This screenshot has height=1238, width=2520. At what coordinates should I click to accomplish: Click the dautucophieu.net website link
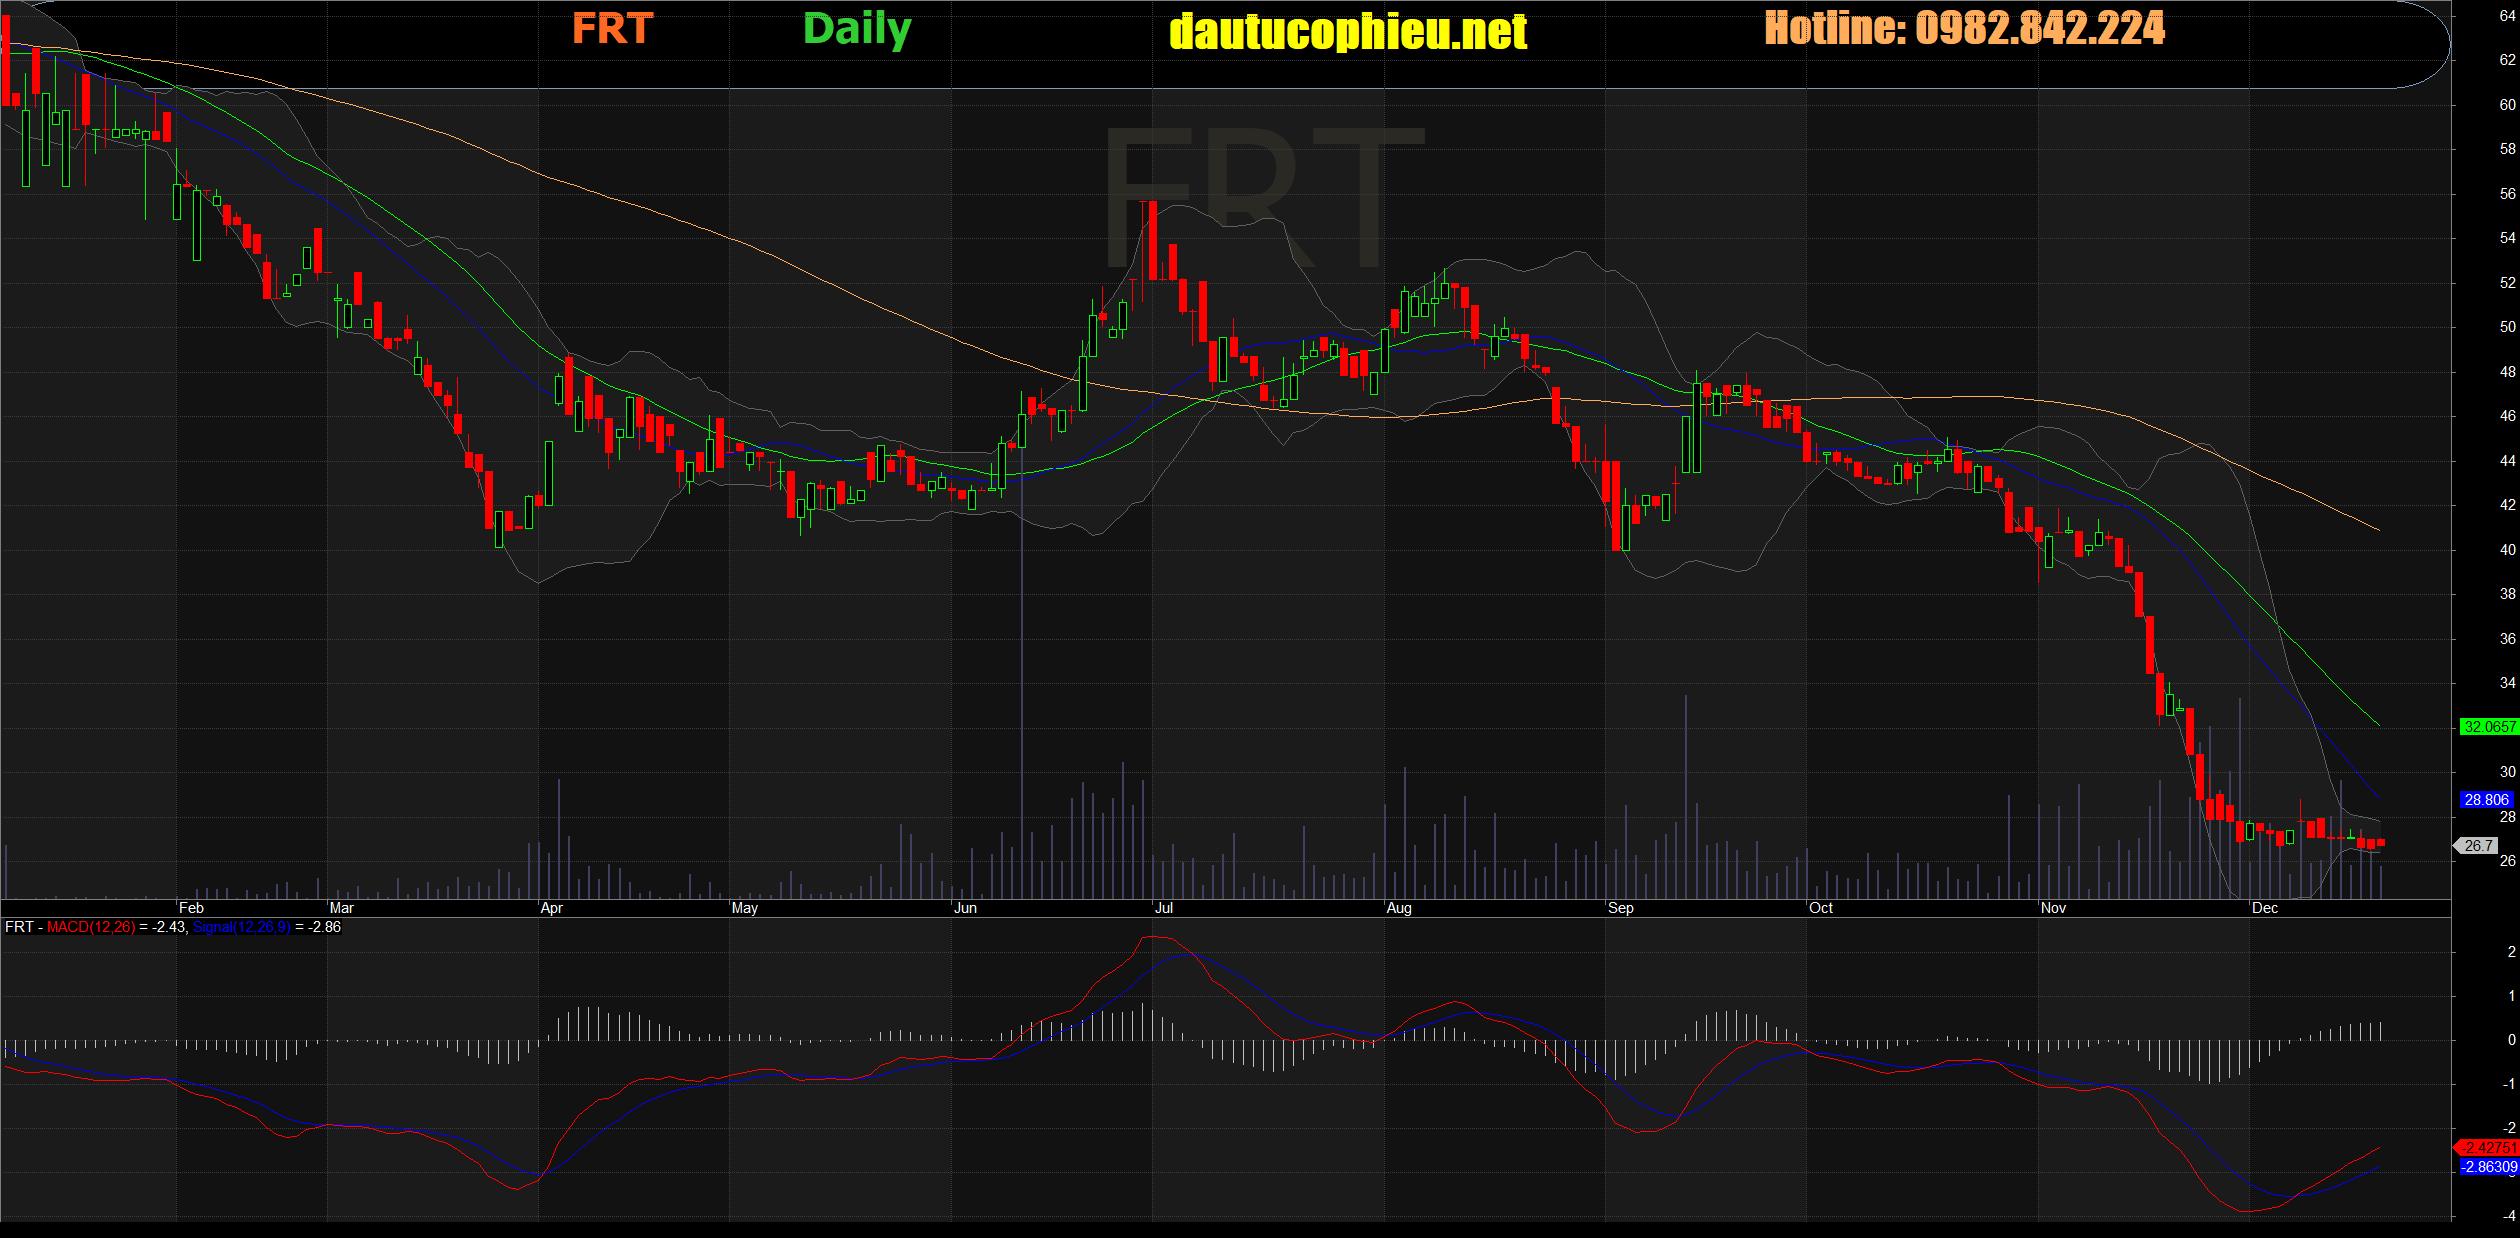click(1348, 32)
